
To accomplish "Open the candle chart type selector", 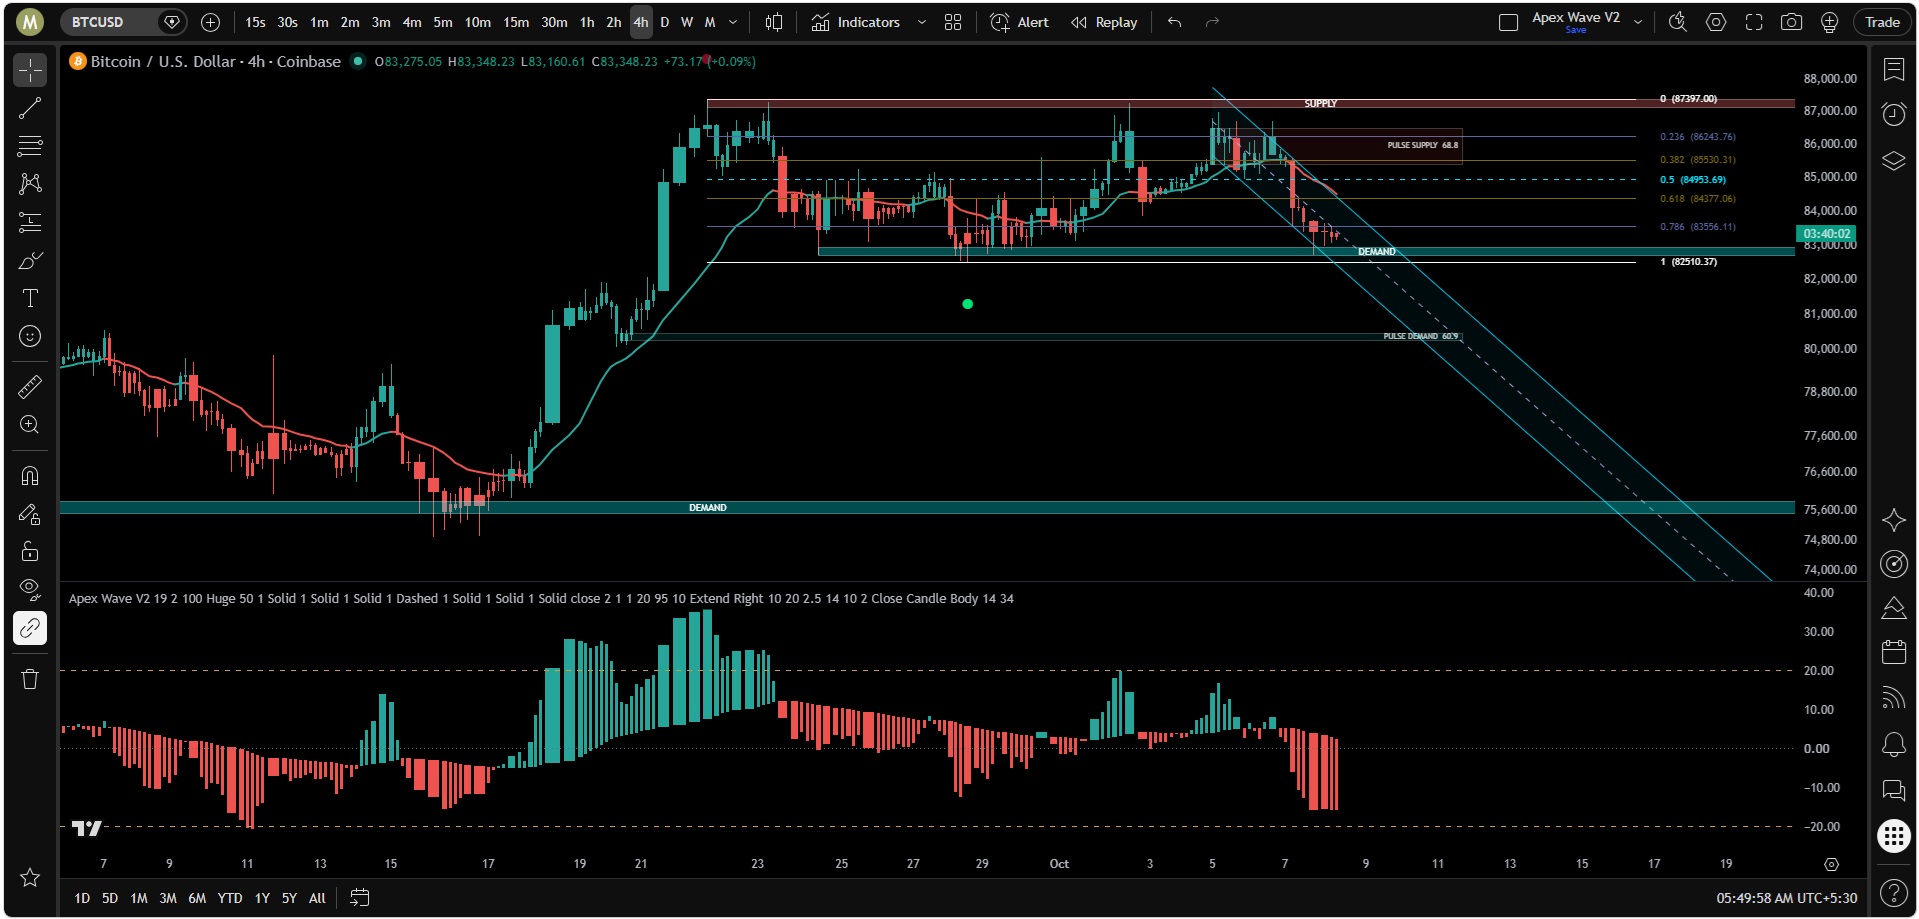I will click(x=774, y=22).
